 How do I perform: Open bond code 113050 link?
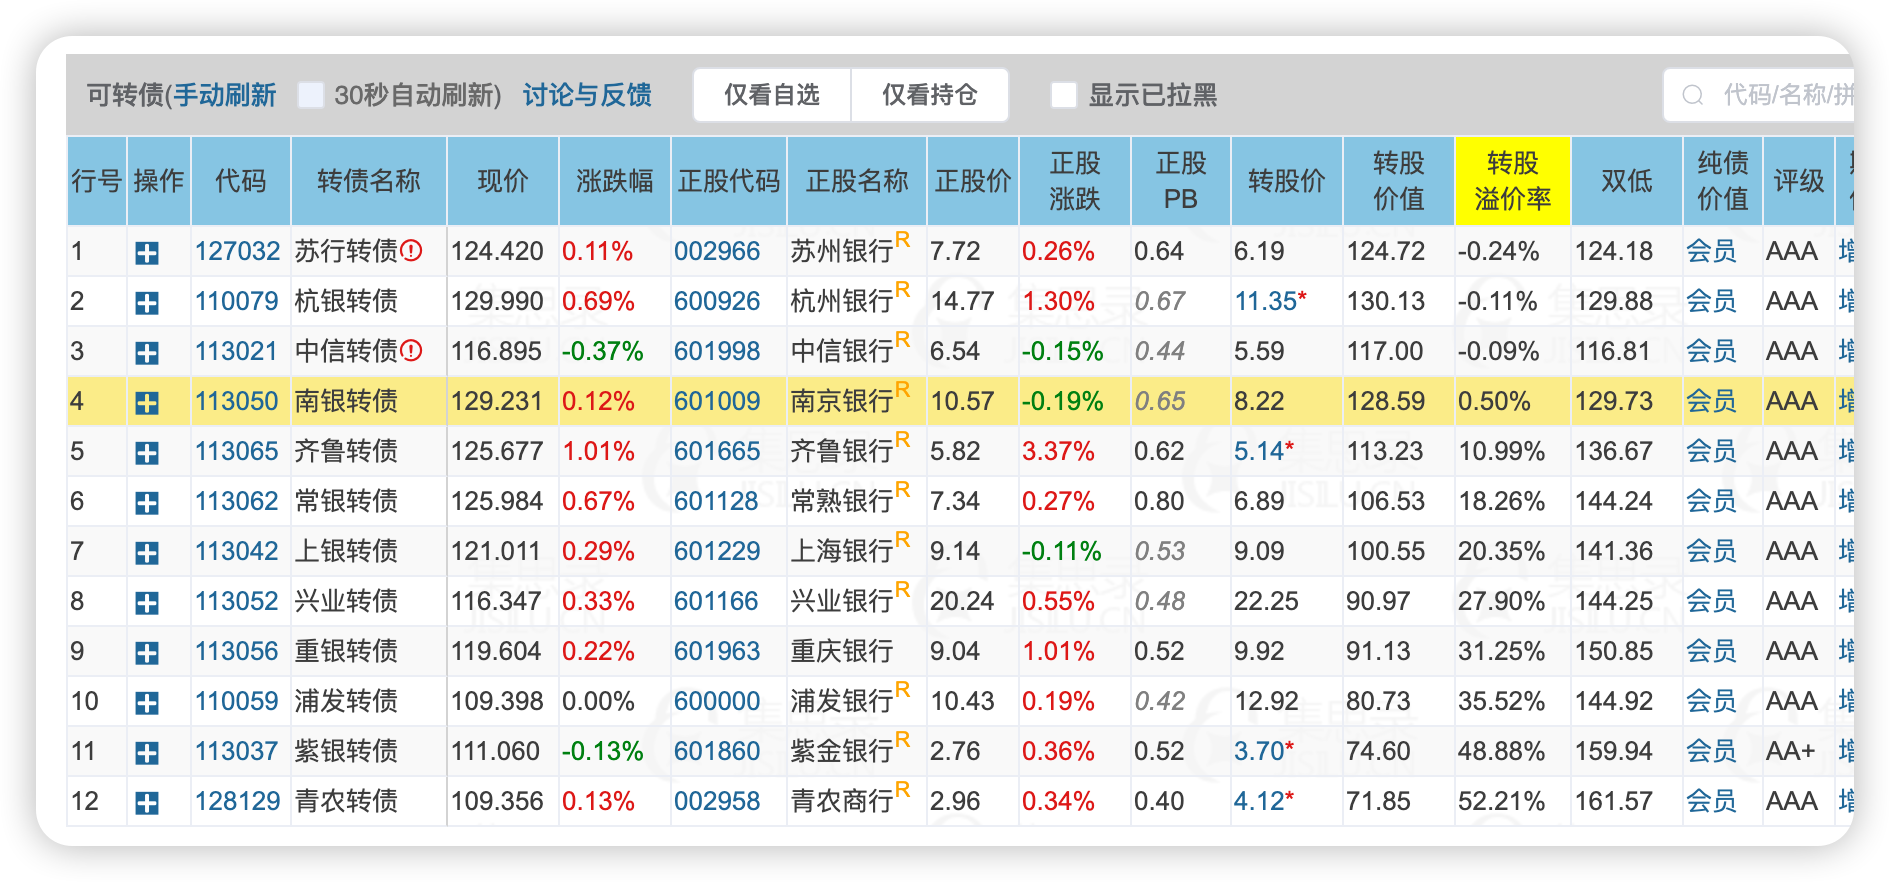pyautogui.click(x=237, y=401)
